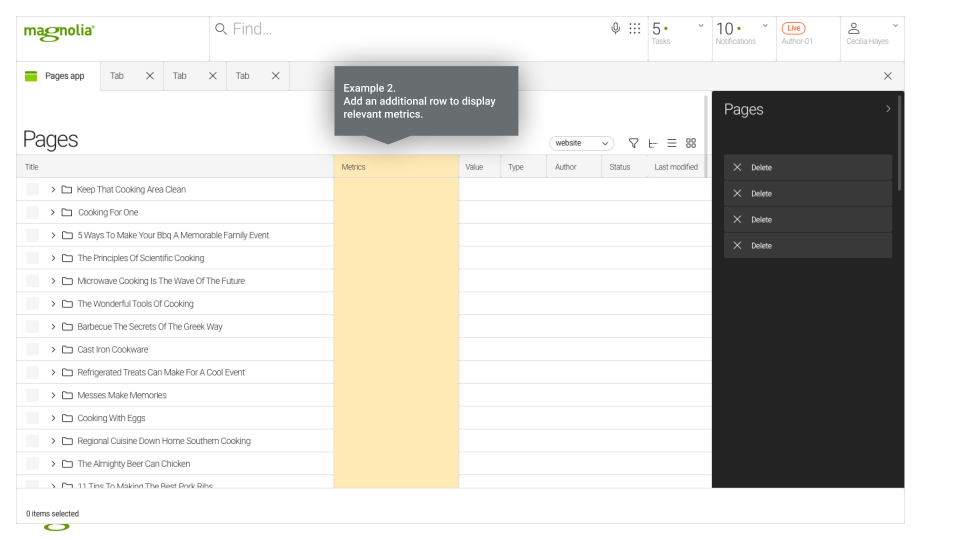This screenshot has width=960, height=540.
Task: Click the last Delete action button
Action: 807,245
